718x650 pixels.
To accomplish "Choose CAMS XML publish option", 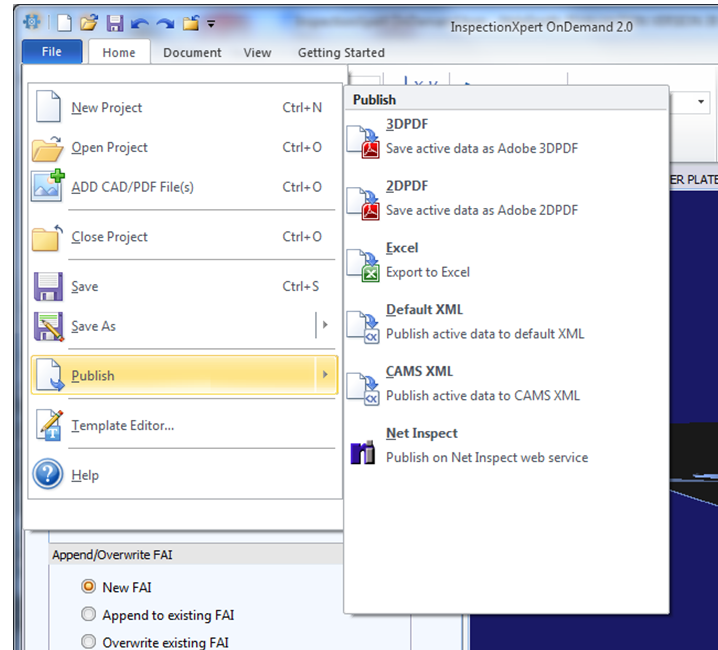I will pyautogui.click(x=506, y=384).
